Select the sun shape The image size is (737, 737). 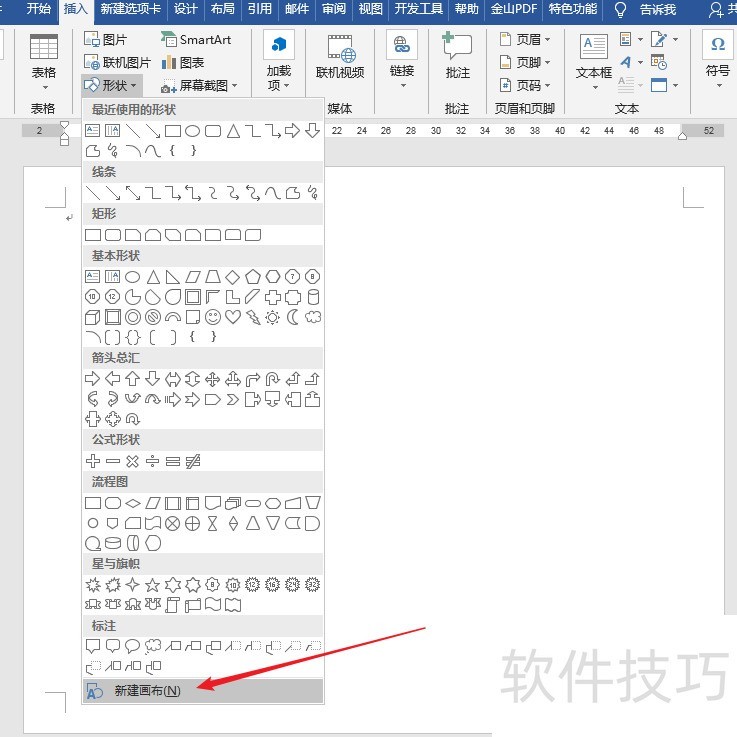273,317
